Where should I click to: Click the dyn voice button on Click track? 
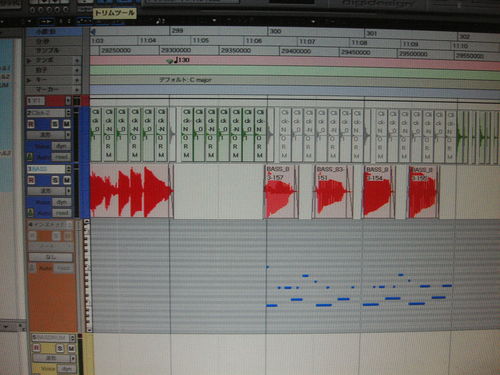pos(62,146)
